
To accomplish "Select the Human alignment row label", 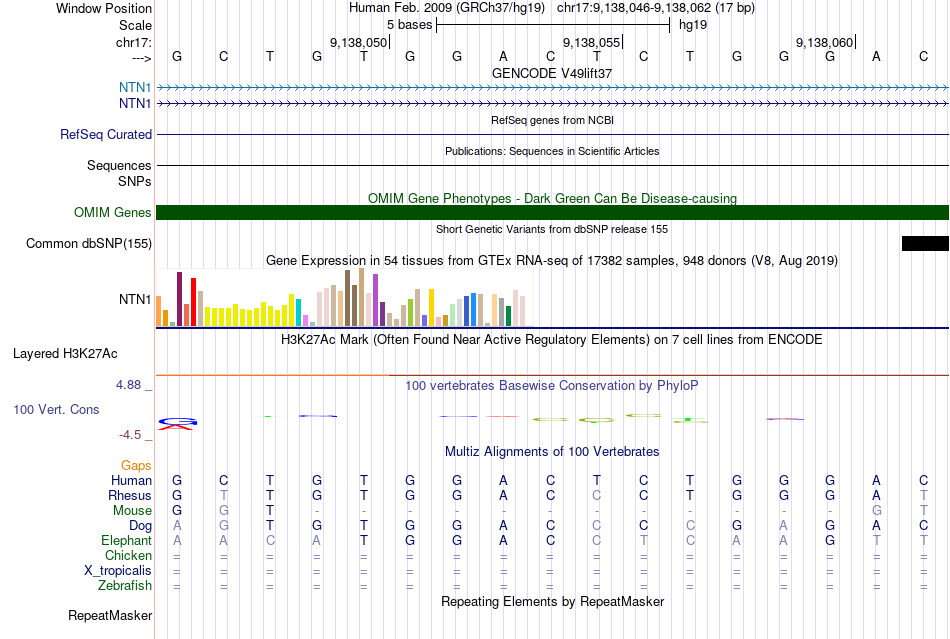I will 131,480.
